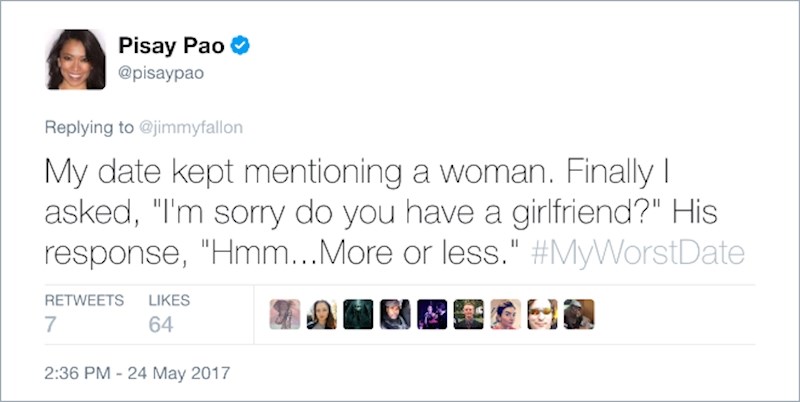Open the yellow sunglasses liker avatar

point(542,314)
